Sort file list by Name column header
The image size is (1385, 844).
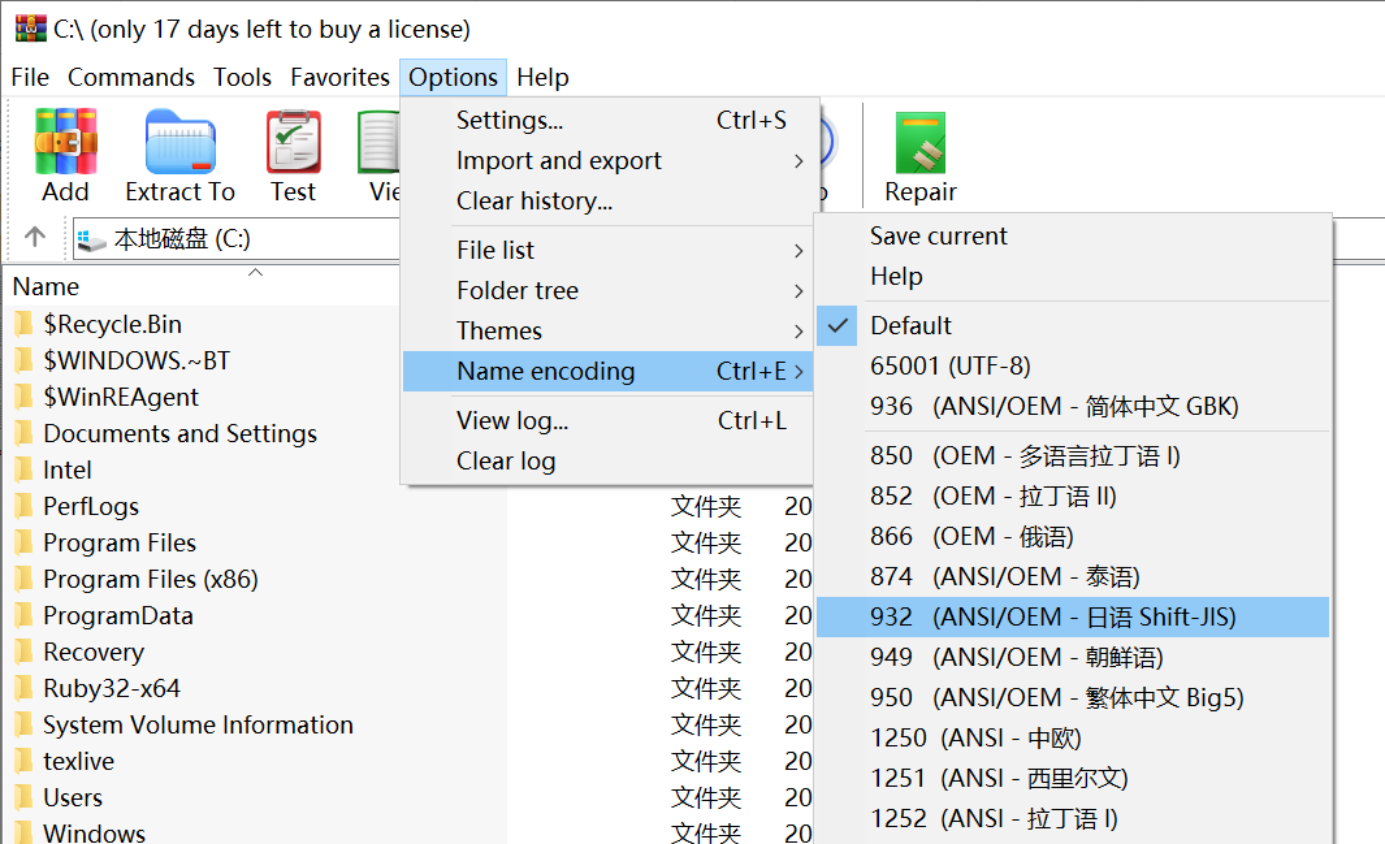pos(46,287)
